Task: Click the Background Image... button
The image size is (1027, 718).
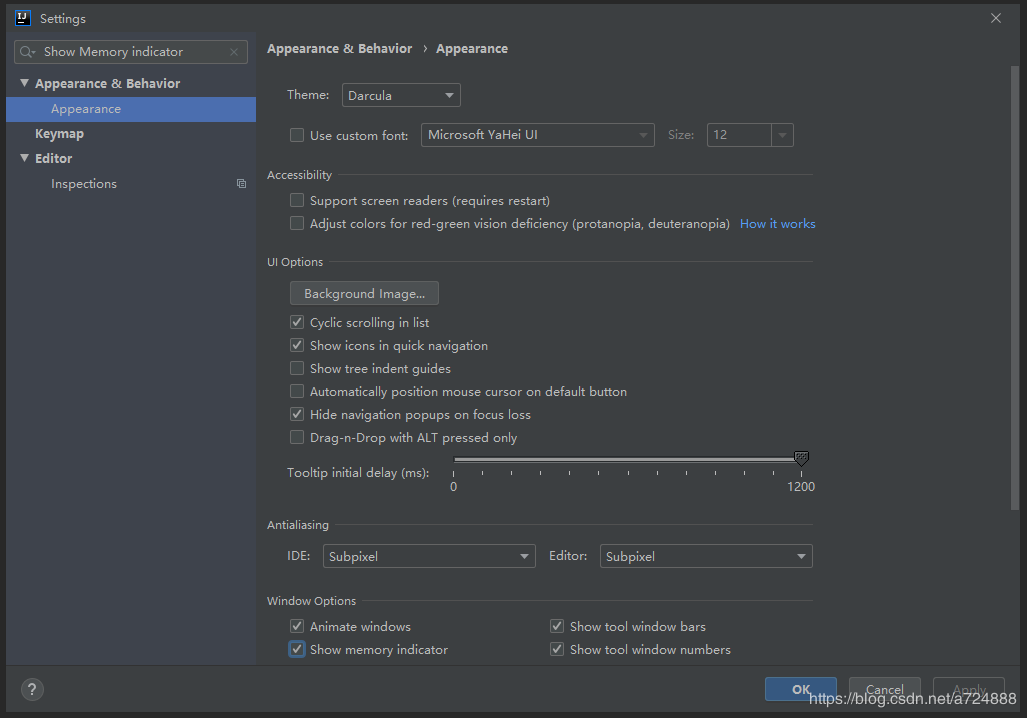Action: [364, 293]
